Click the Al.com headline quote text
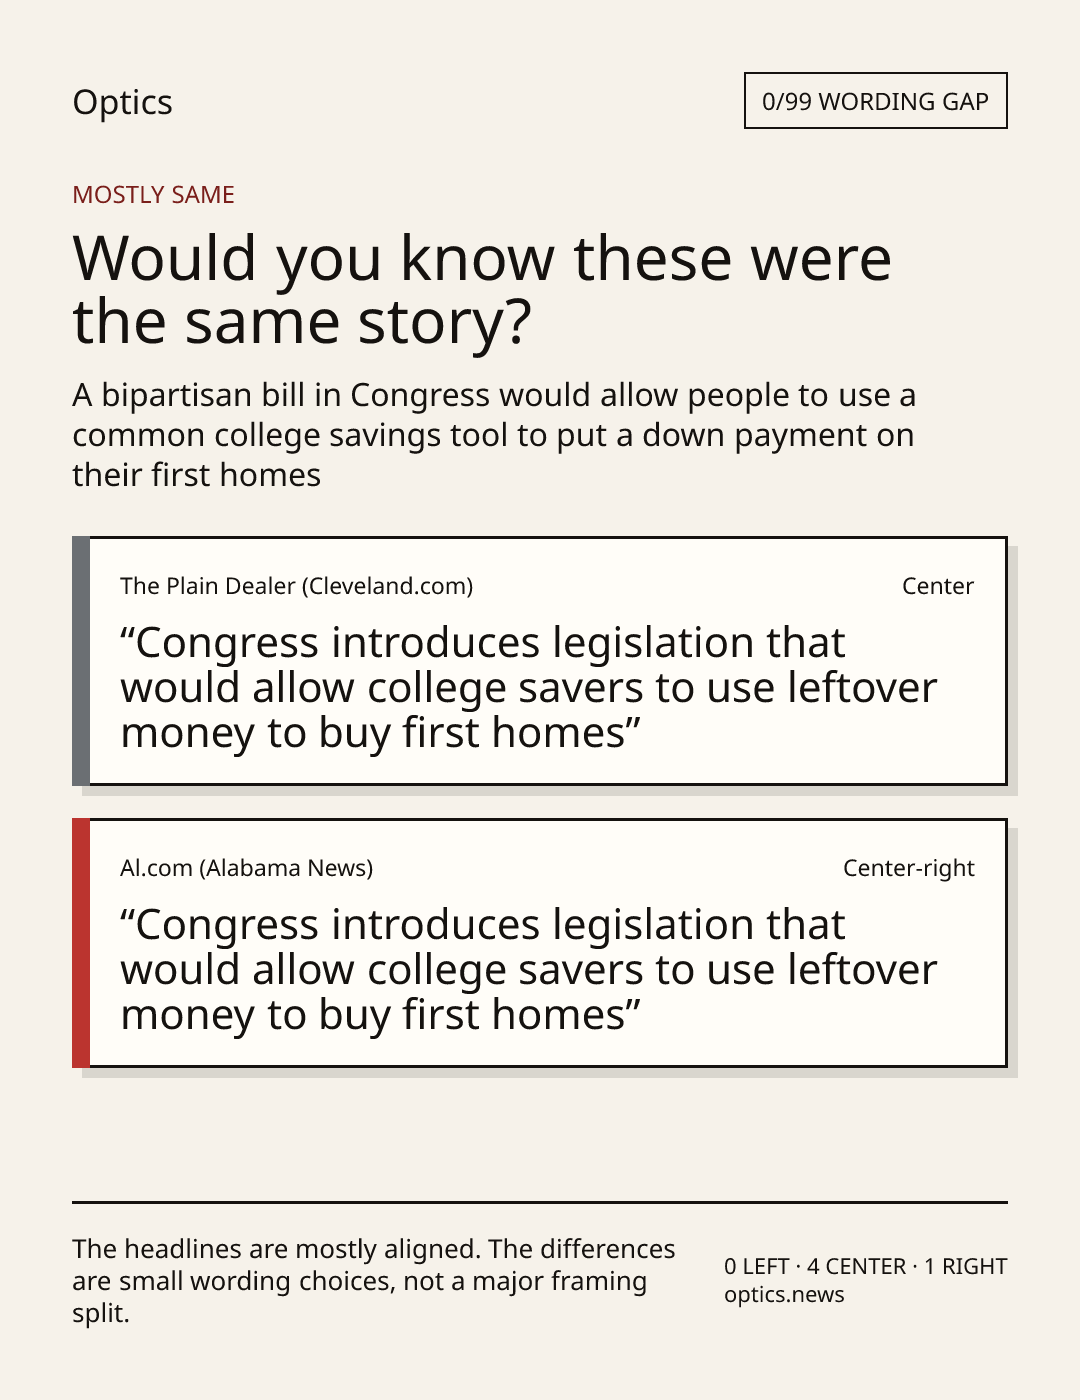This screenshot has width=1080, height=1400. pyautogui.click(x=529, y=970)
